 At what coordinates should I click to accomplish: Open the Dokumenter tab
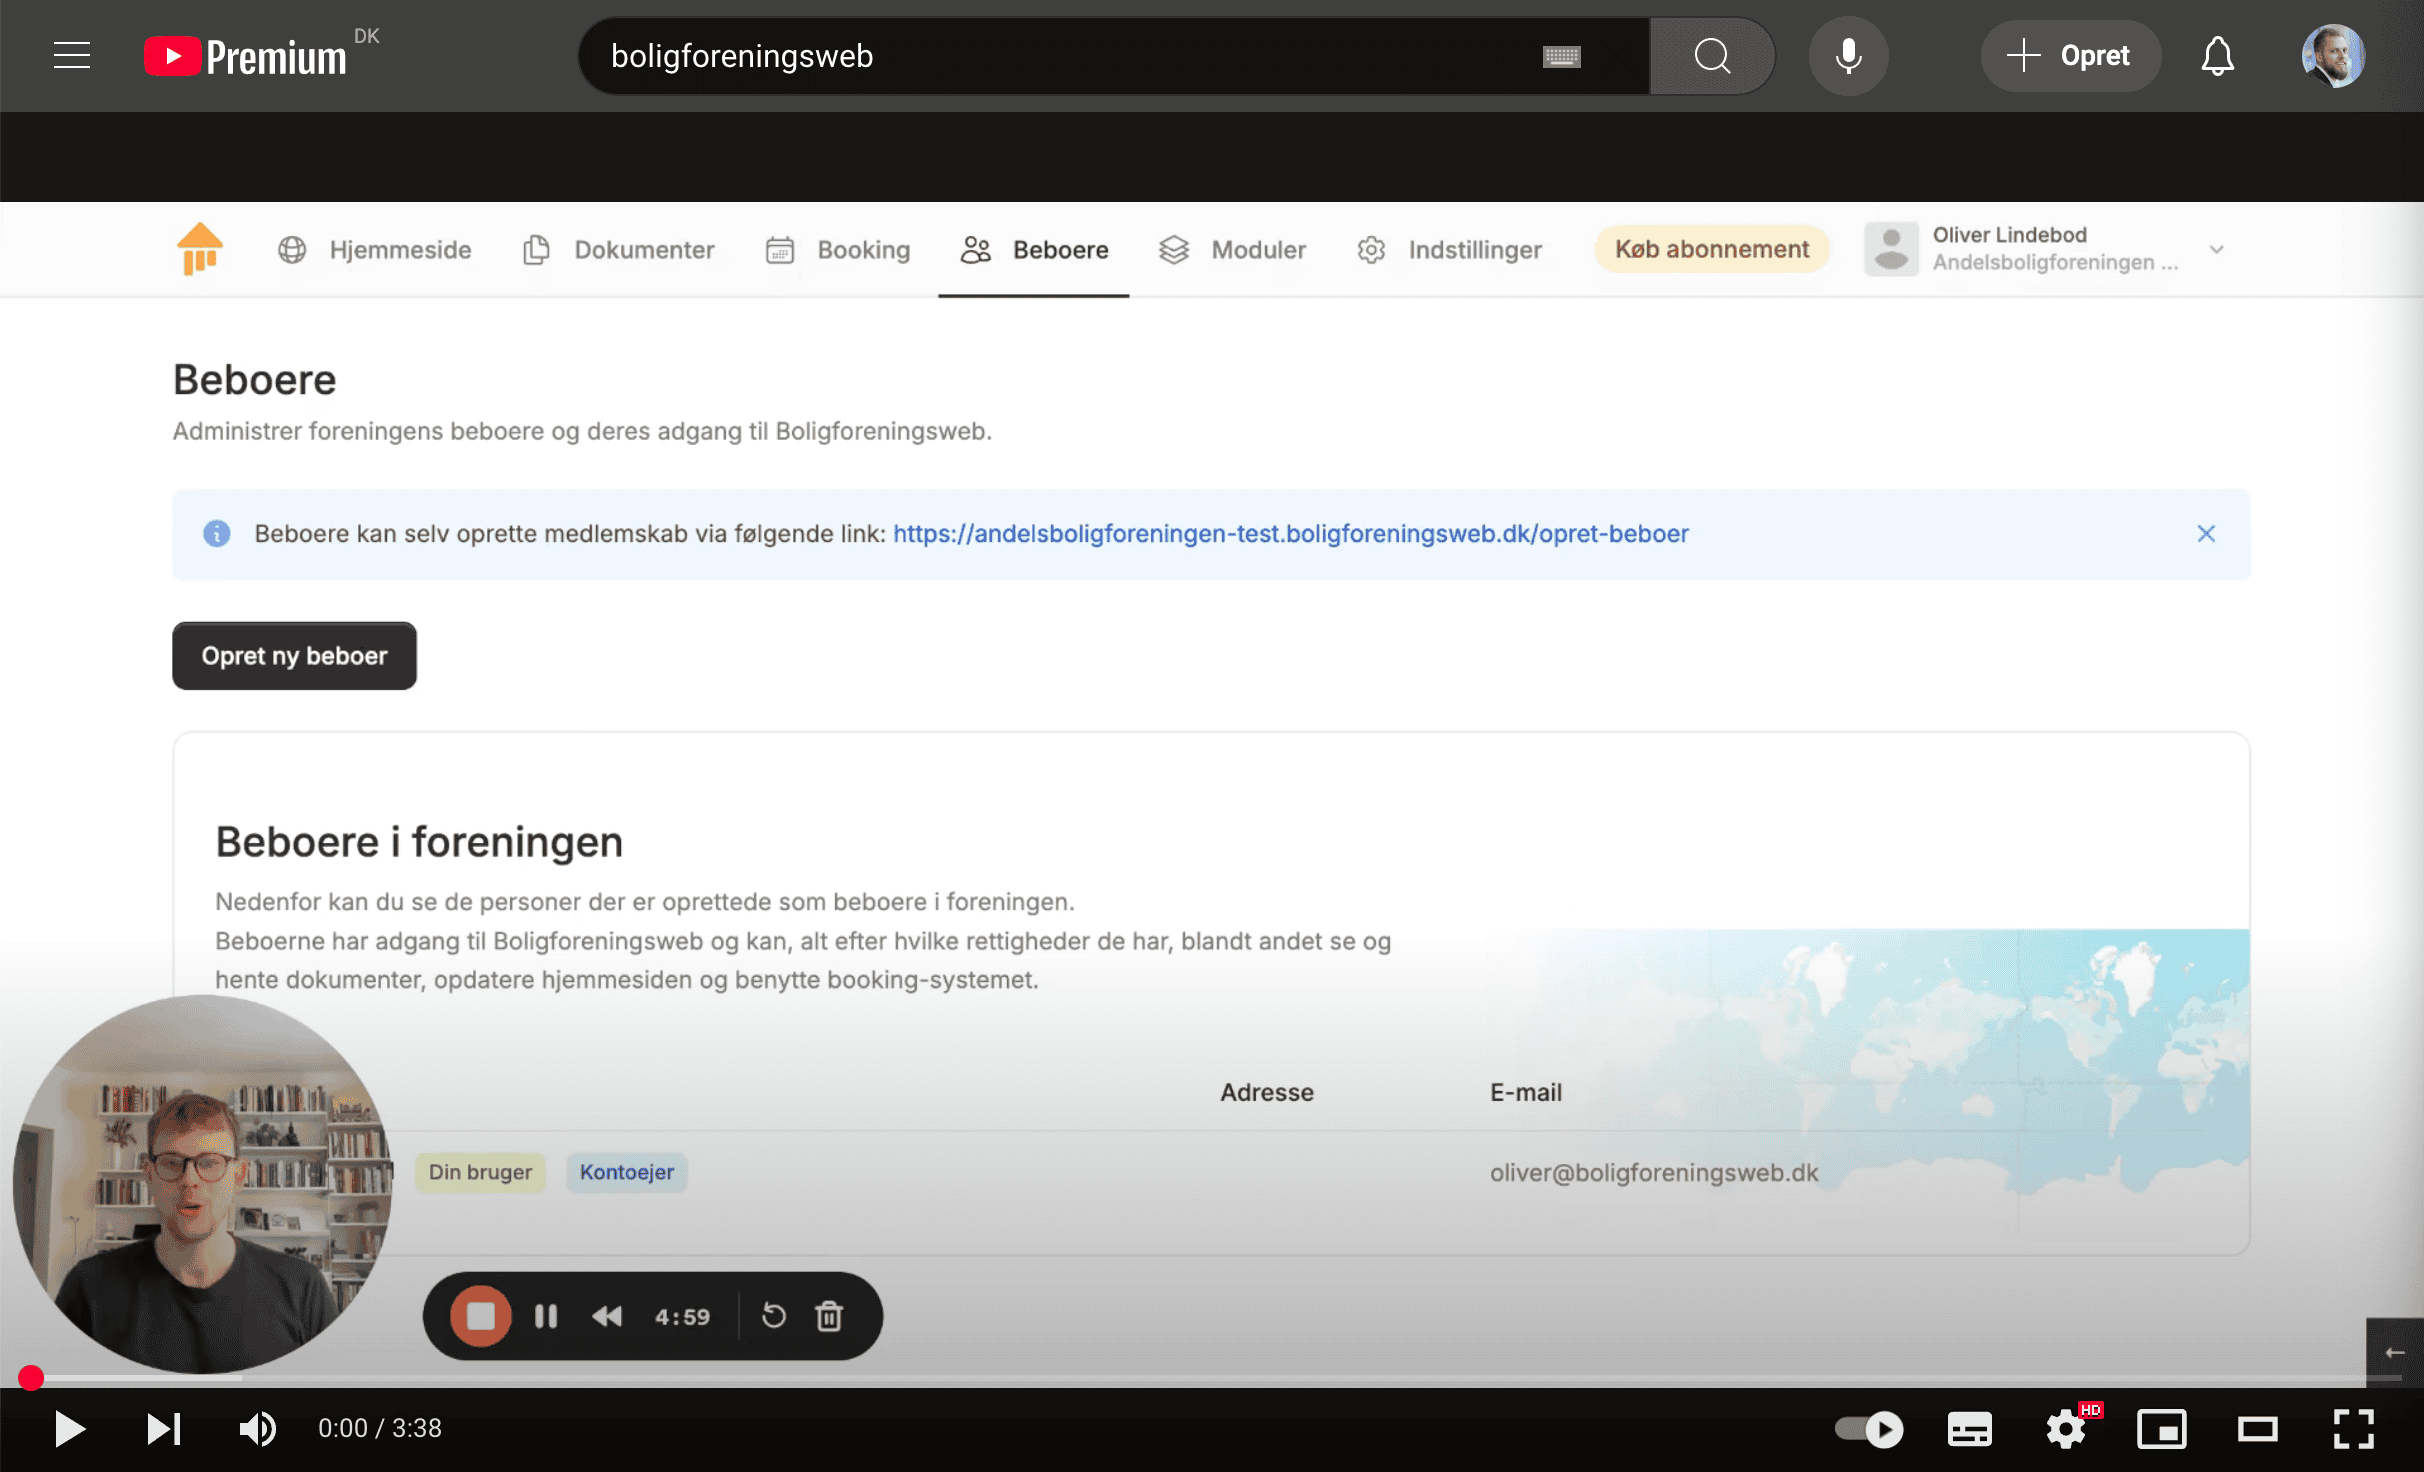(x=619, y=250)
